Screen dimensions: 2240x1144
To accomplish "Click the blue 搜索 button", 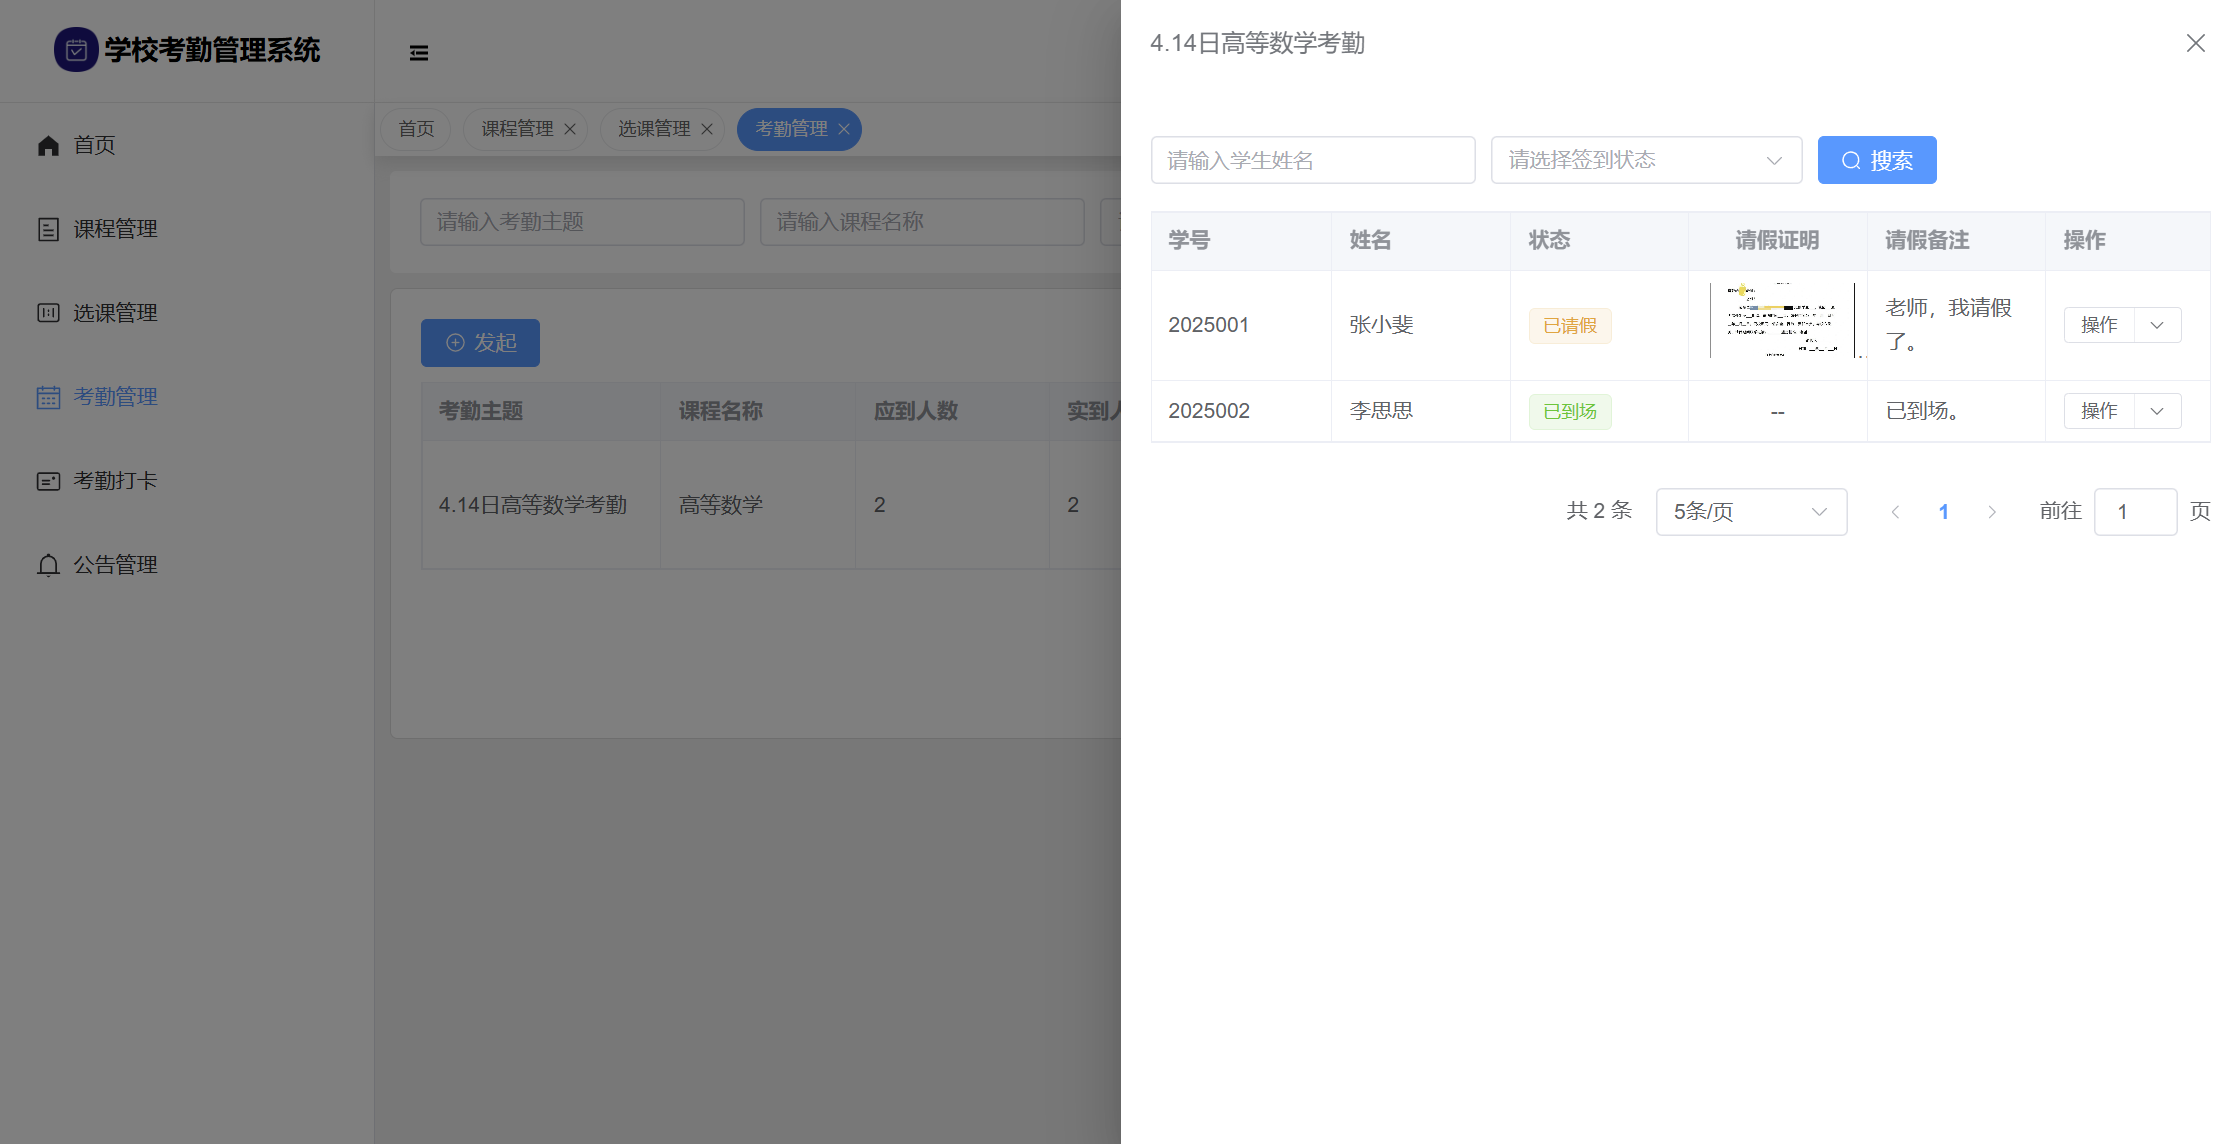I will [x=1876, y=160].
